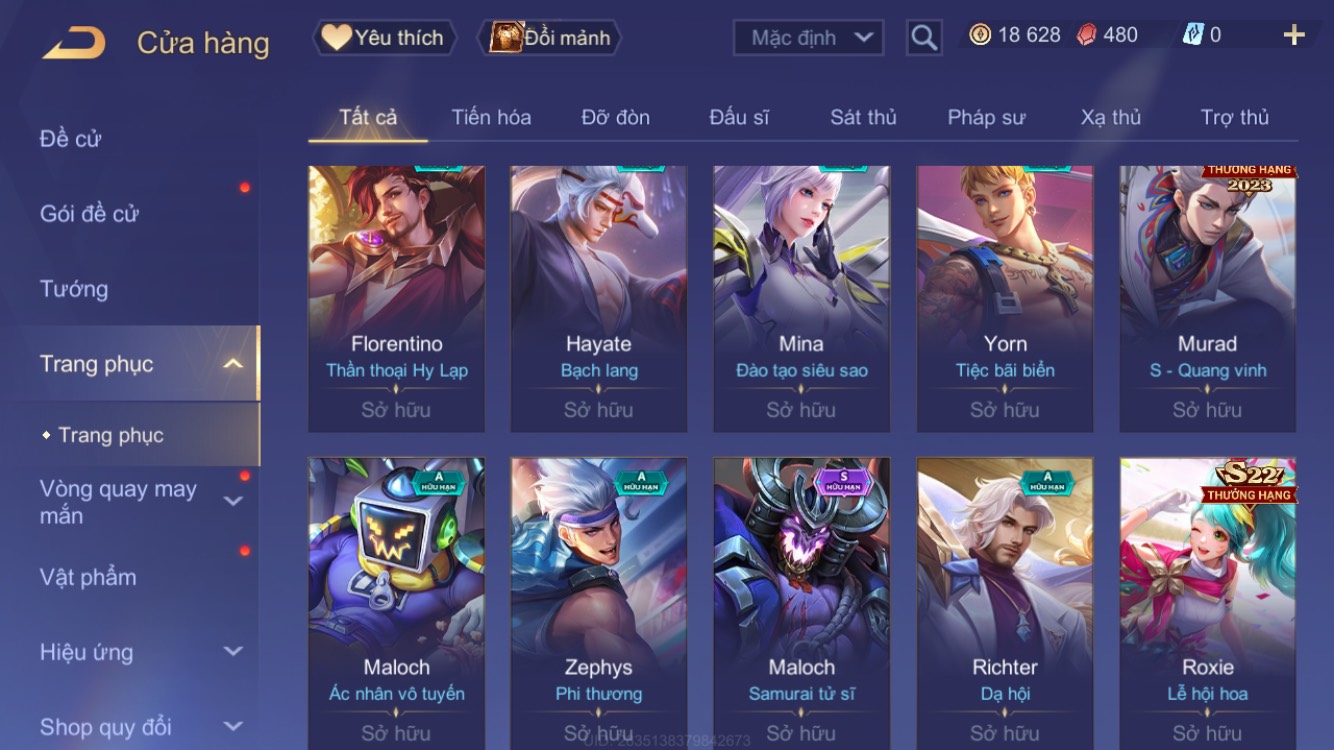
Task: Tap the plus icon to add currency
Action: pyautogui.click(x=1294, y=35)
